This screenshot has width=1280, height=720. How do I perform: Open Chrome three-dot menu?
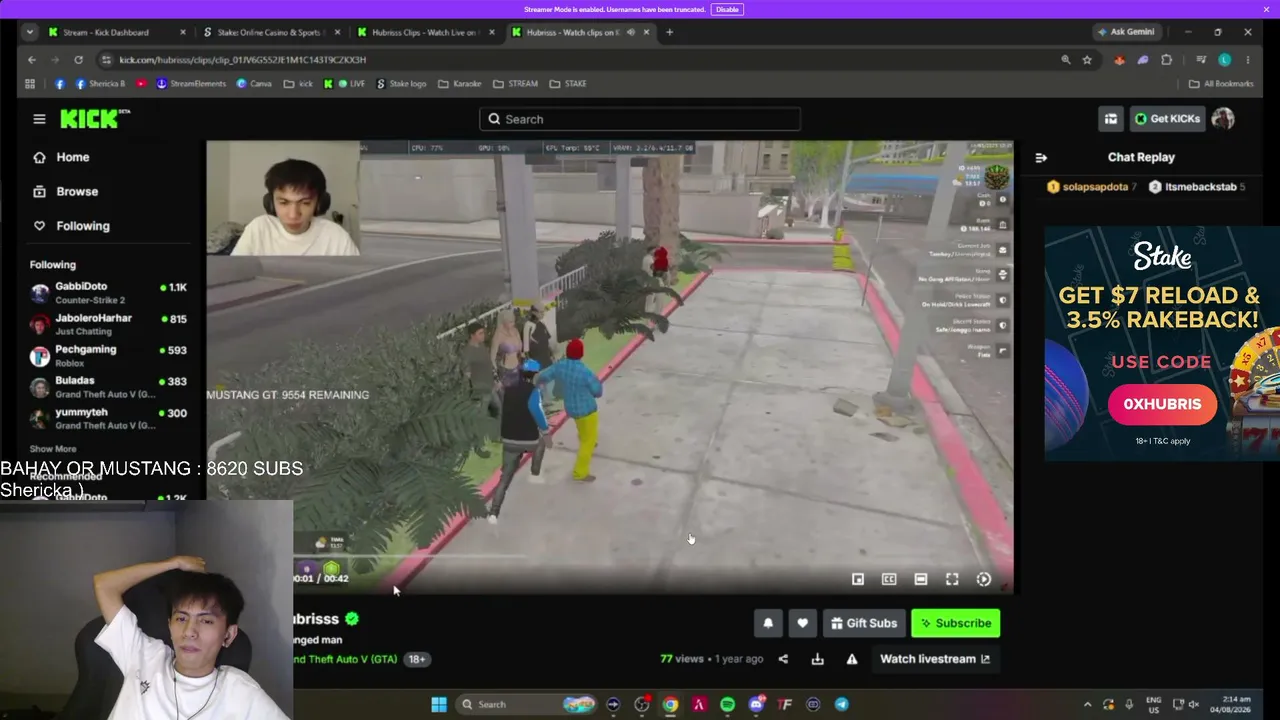click(x=1247, y=60)
